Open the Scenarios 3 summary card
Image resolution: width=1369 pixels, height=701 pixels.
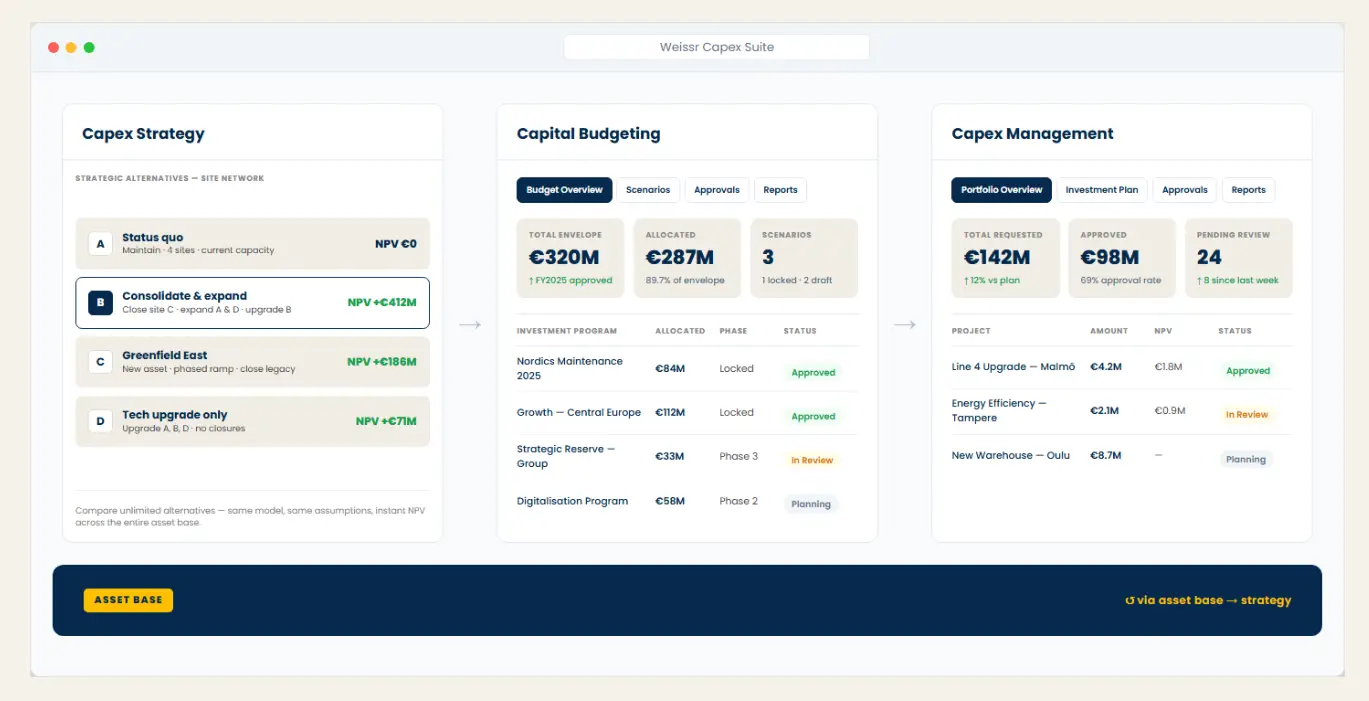tap(804, 258)
